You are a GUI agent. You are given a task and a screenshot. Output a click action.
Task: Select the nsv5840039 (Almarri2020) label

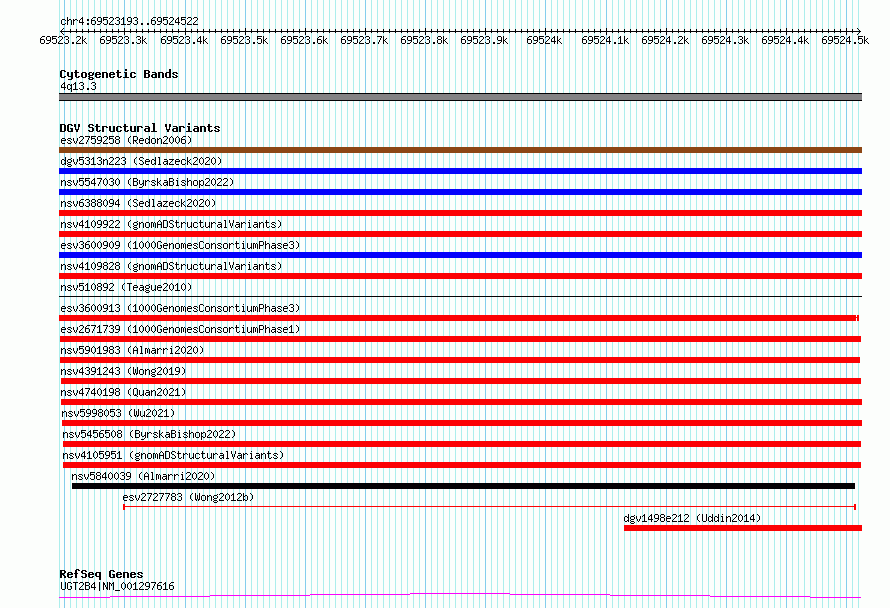pyautogui.click(x=143, y=476)
